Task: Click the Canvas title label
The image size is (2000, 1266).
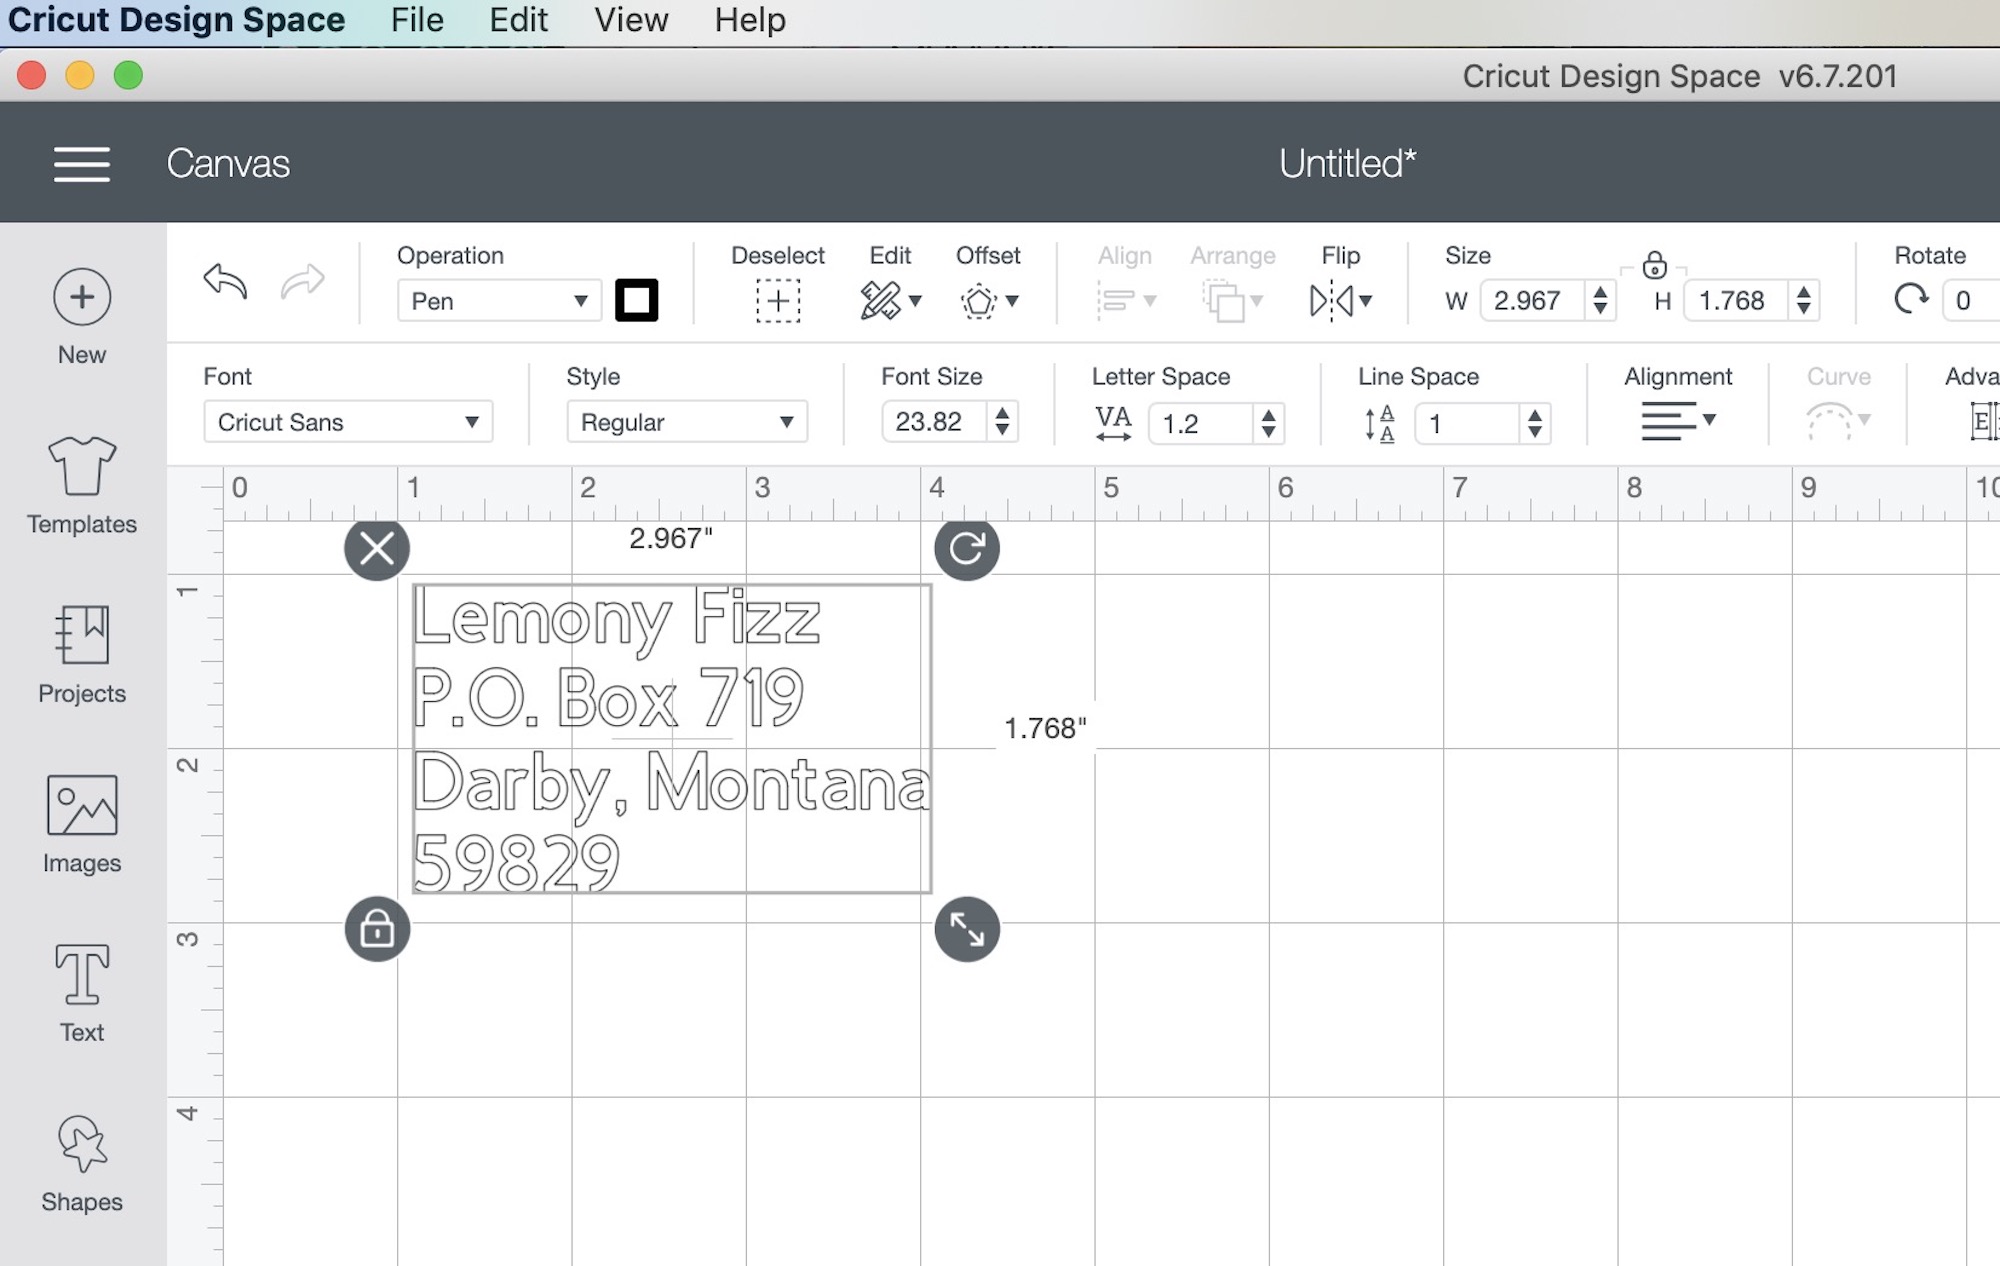Action: coord(228,164)
